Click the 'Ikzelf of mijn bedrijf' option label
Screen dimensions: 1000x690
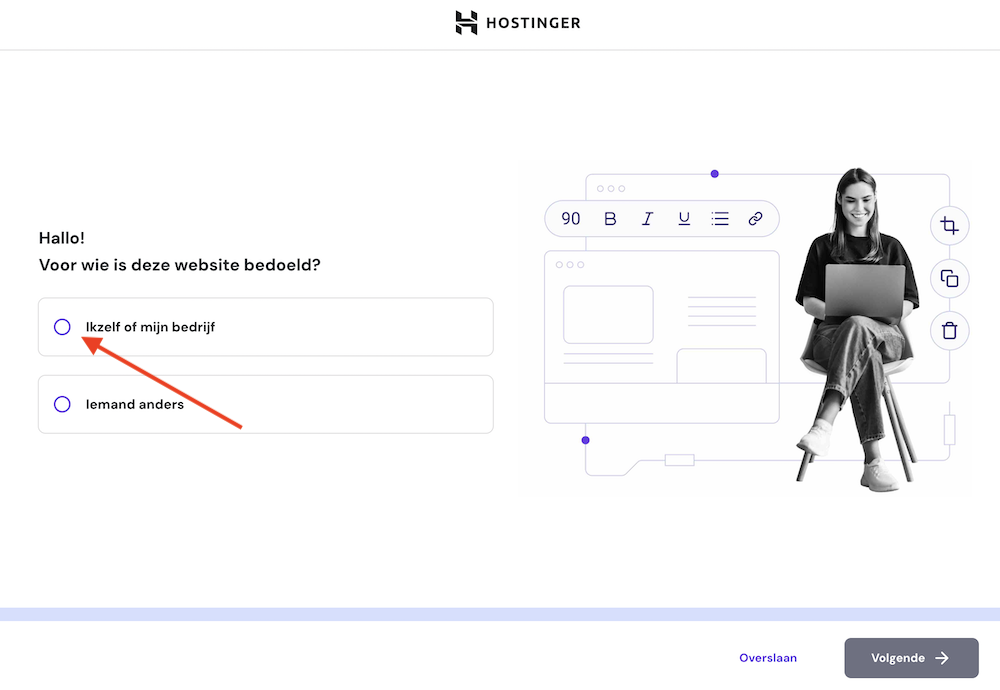tap(150, 327)
